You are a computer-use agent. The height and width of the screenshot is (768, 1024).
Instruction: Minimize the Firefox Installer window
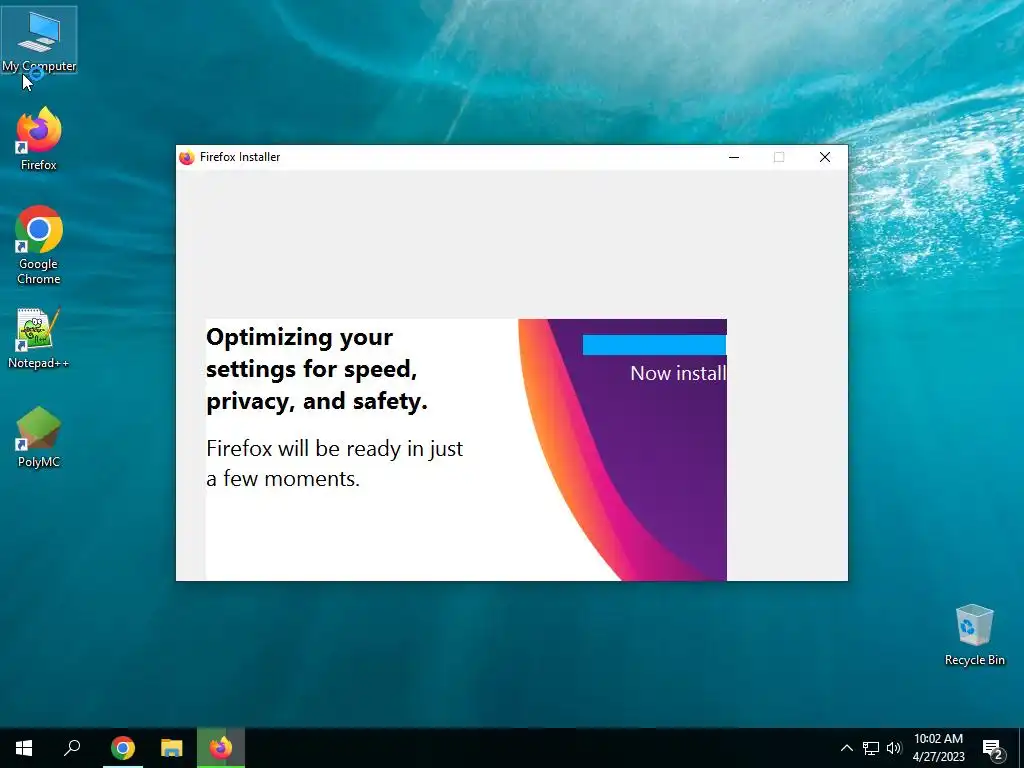pyautogui.click(x=734, y=157)
